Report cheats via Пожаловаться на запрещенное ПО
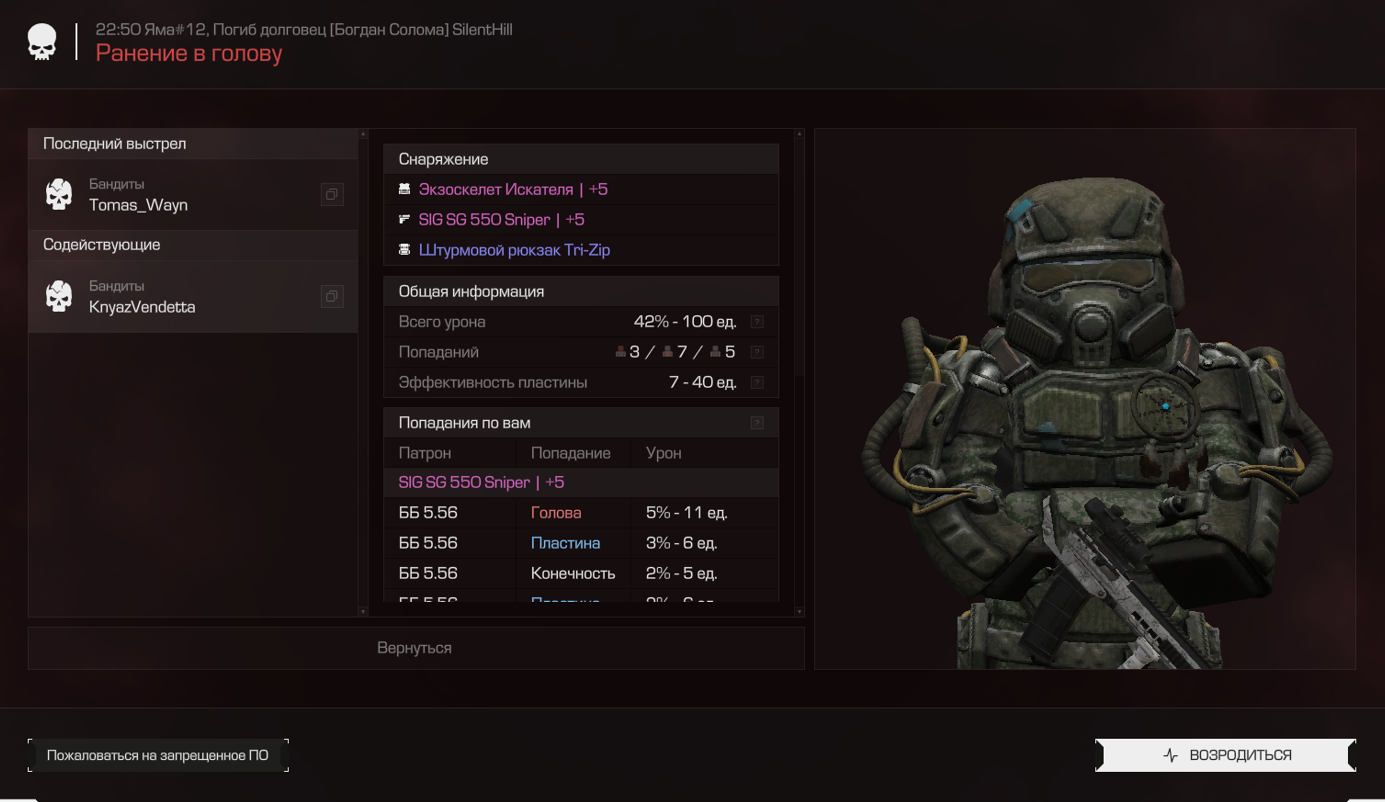The height and width of the screenshot is (802, 1385). (158, 755)
